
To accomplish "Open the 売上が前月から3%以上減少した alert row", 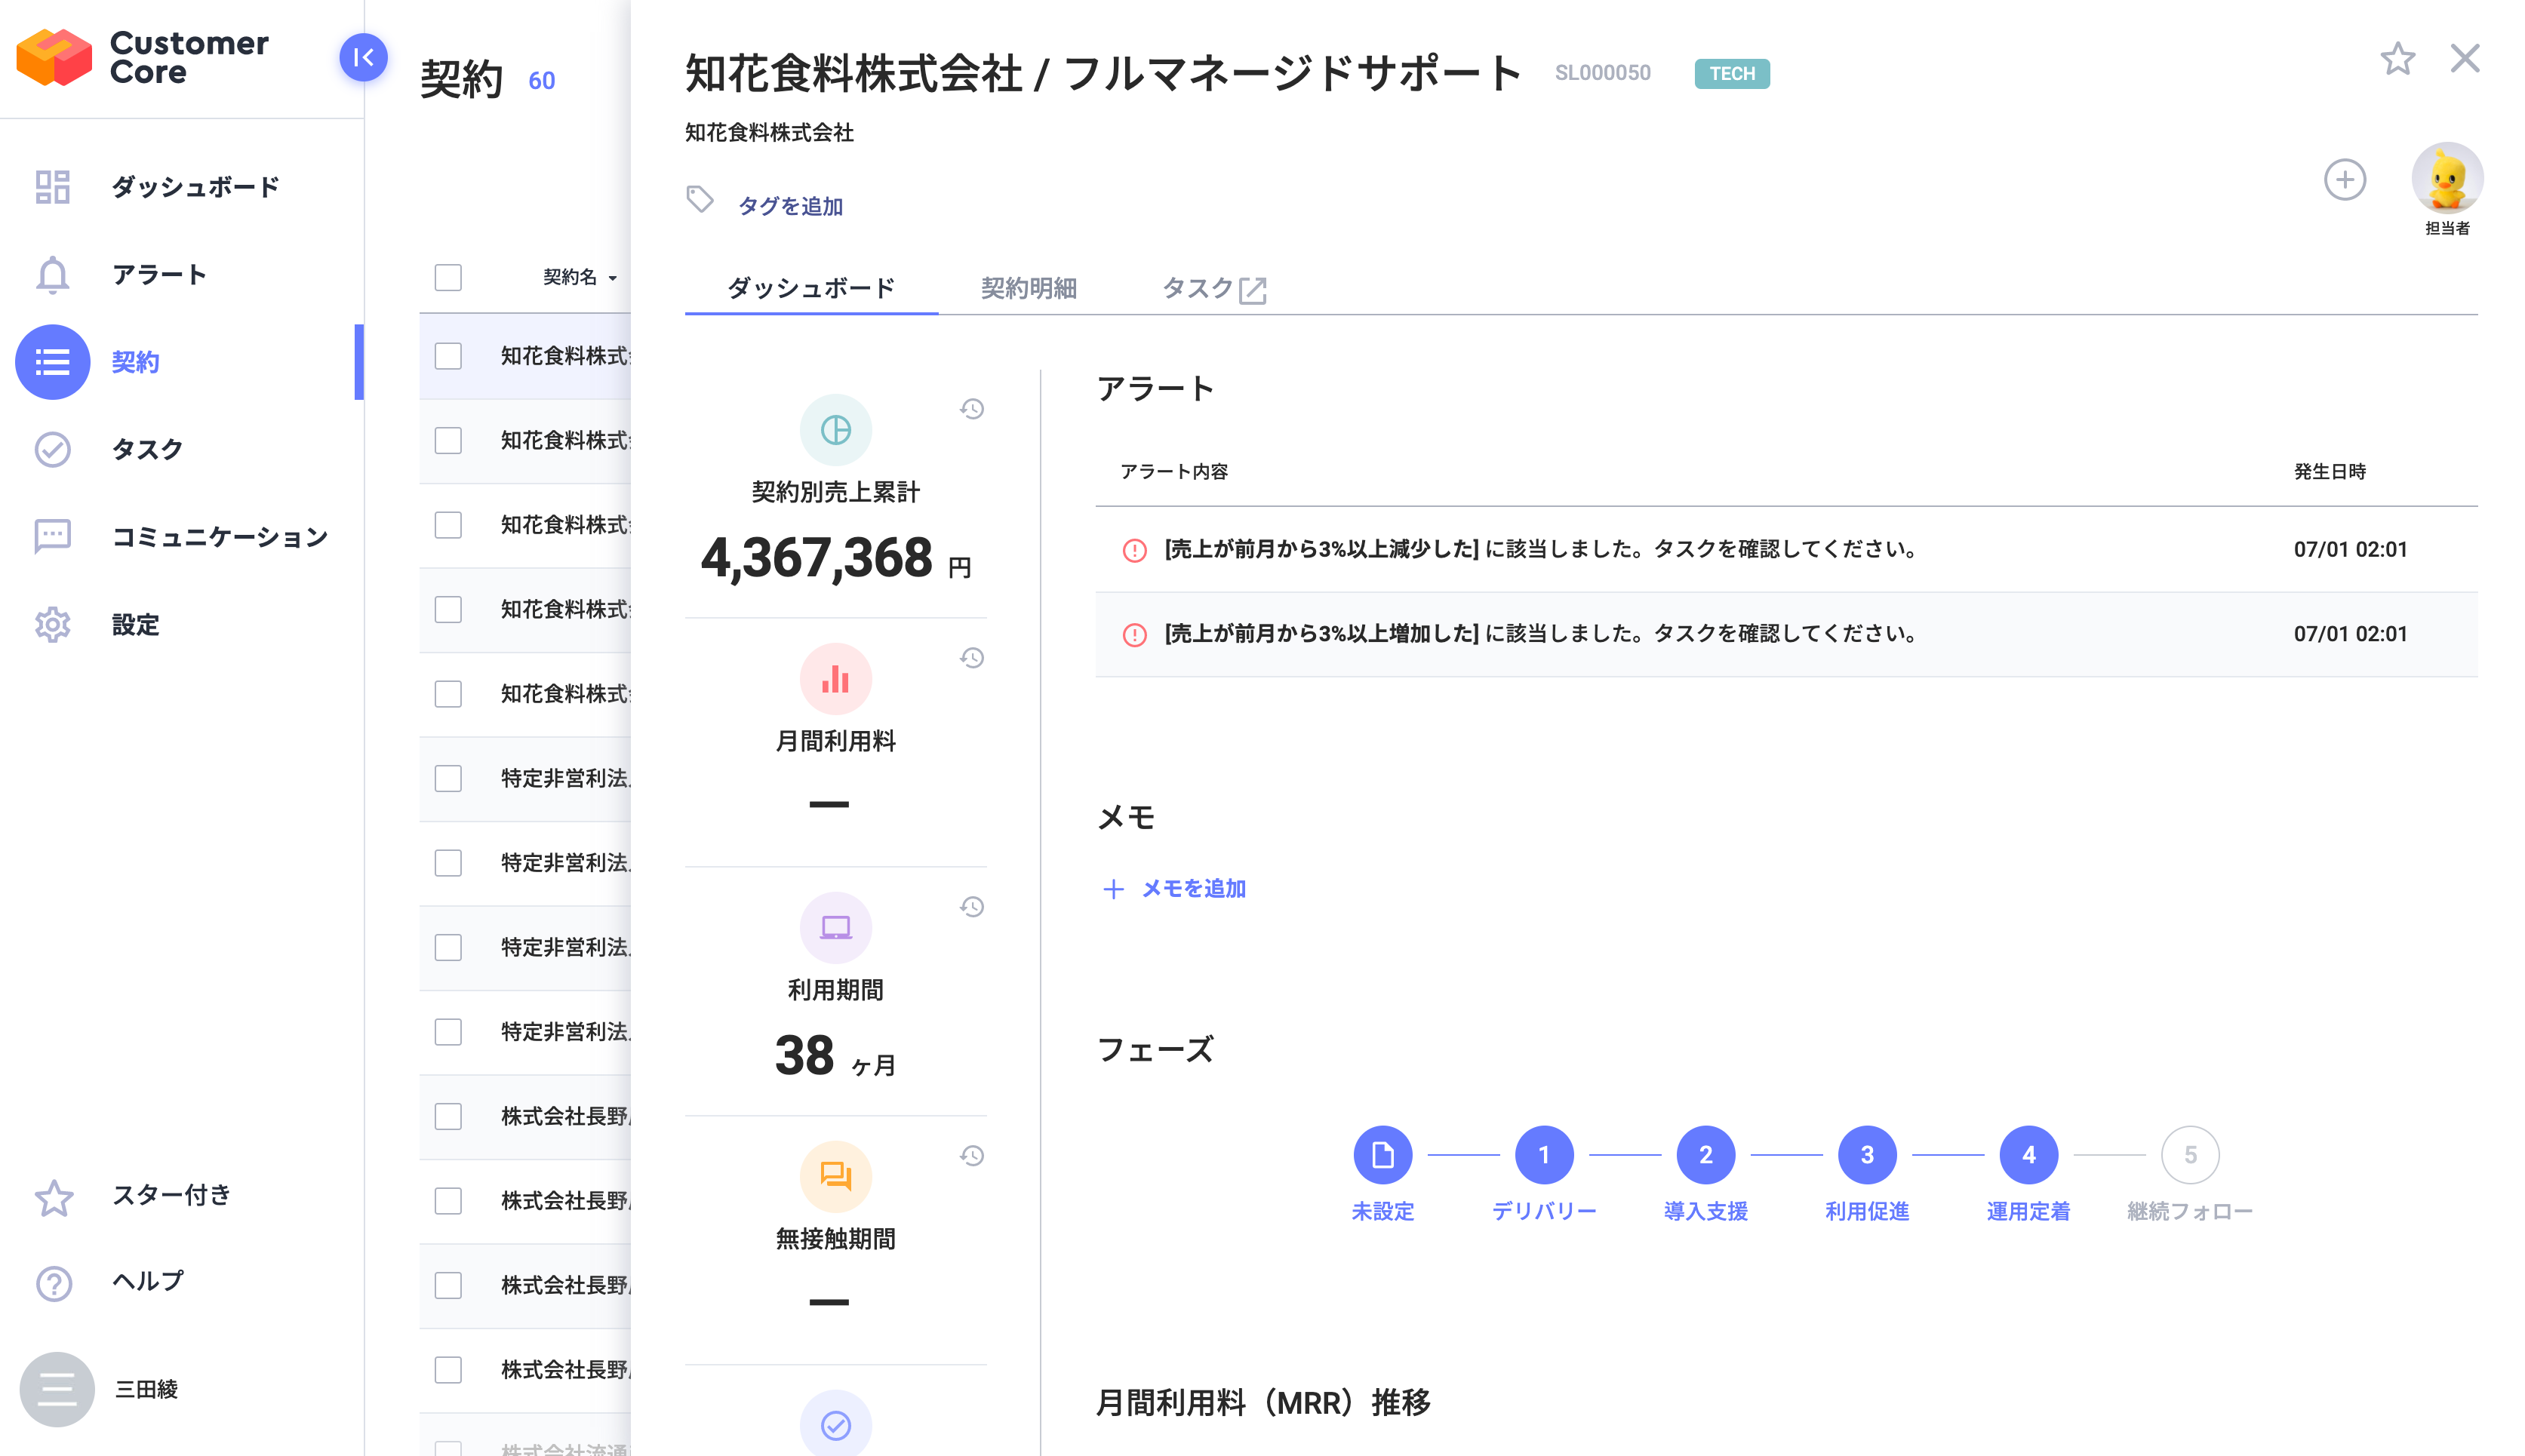I will point(1540,549).
